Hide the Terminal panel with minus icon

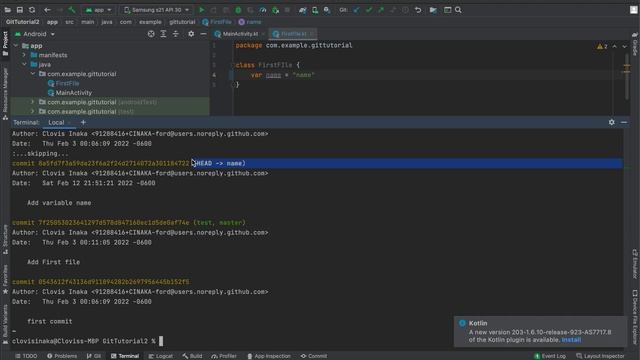coord(624,122)
